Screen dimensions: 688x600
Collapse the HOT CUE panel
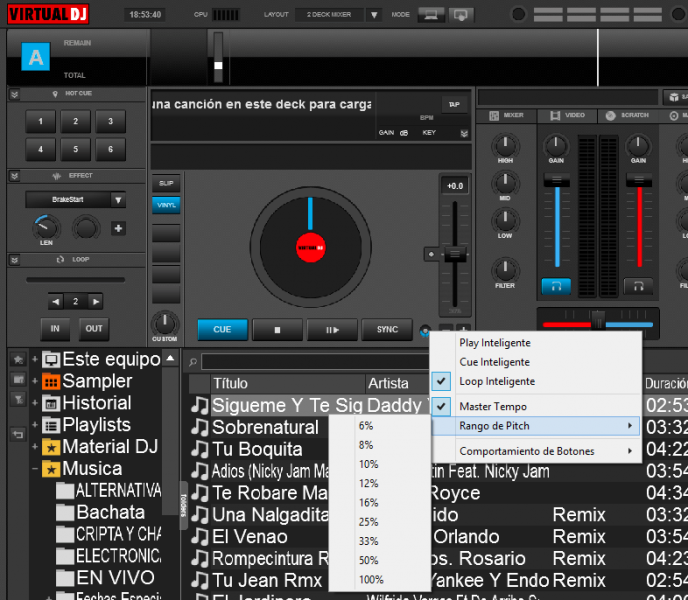[14, 94]
